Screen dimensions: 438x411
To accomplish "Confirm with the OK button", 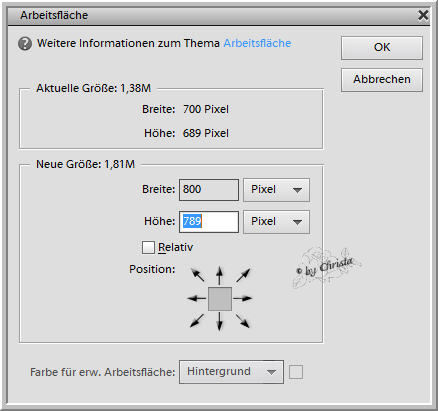I will [x=382, y=48].
